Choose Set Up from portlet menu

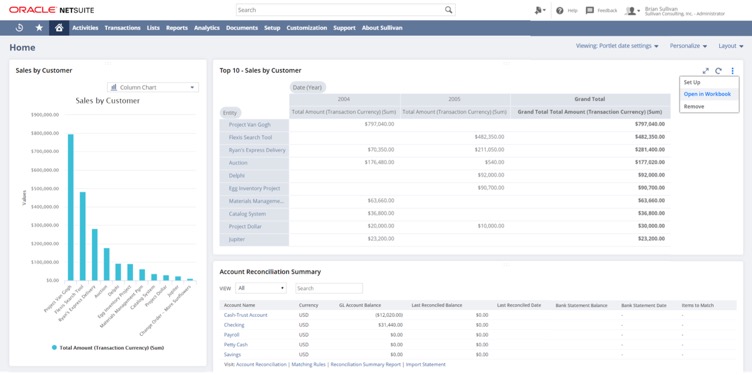coord(709,82)
